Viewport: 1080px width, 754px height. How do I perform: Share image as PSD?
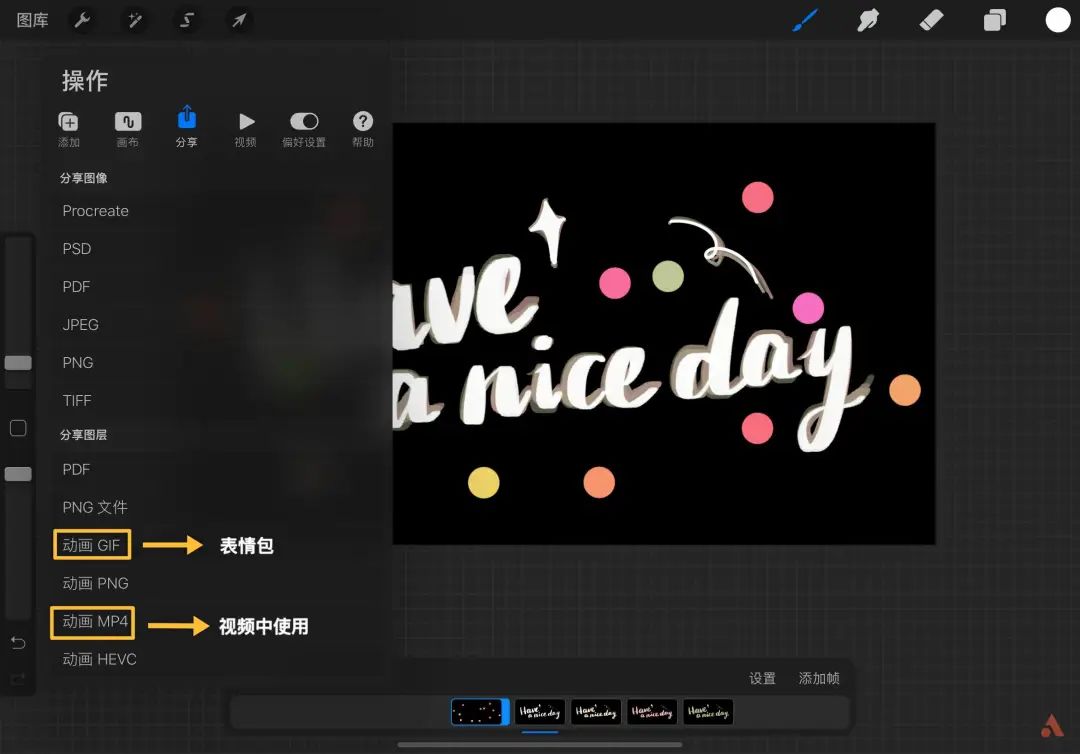76,249
